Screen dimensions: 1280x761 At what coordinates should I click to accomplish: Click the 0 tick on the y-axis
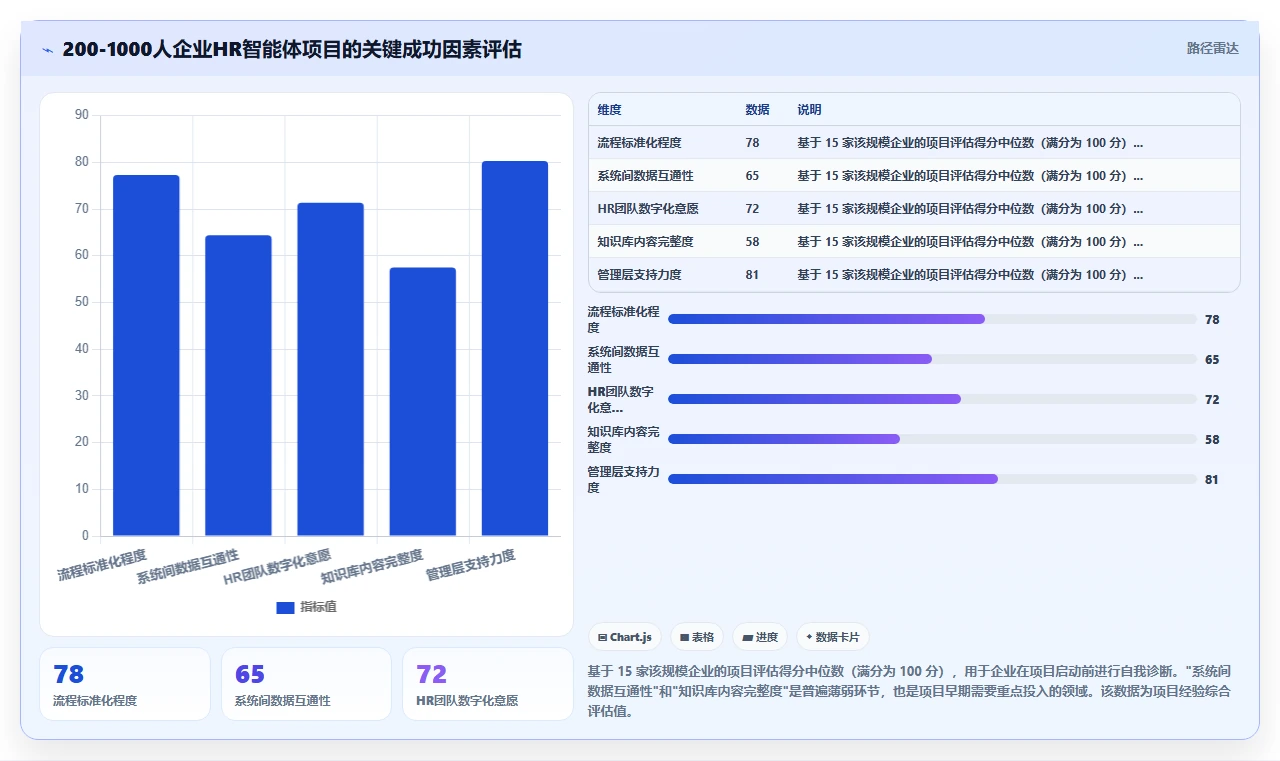(x=85, y=536)
